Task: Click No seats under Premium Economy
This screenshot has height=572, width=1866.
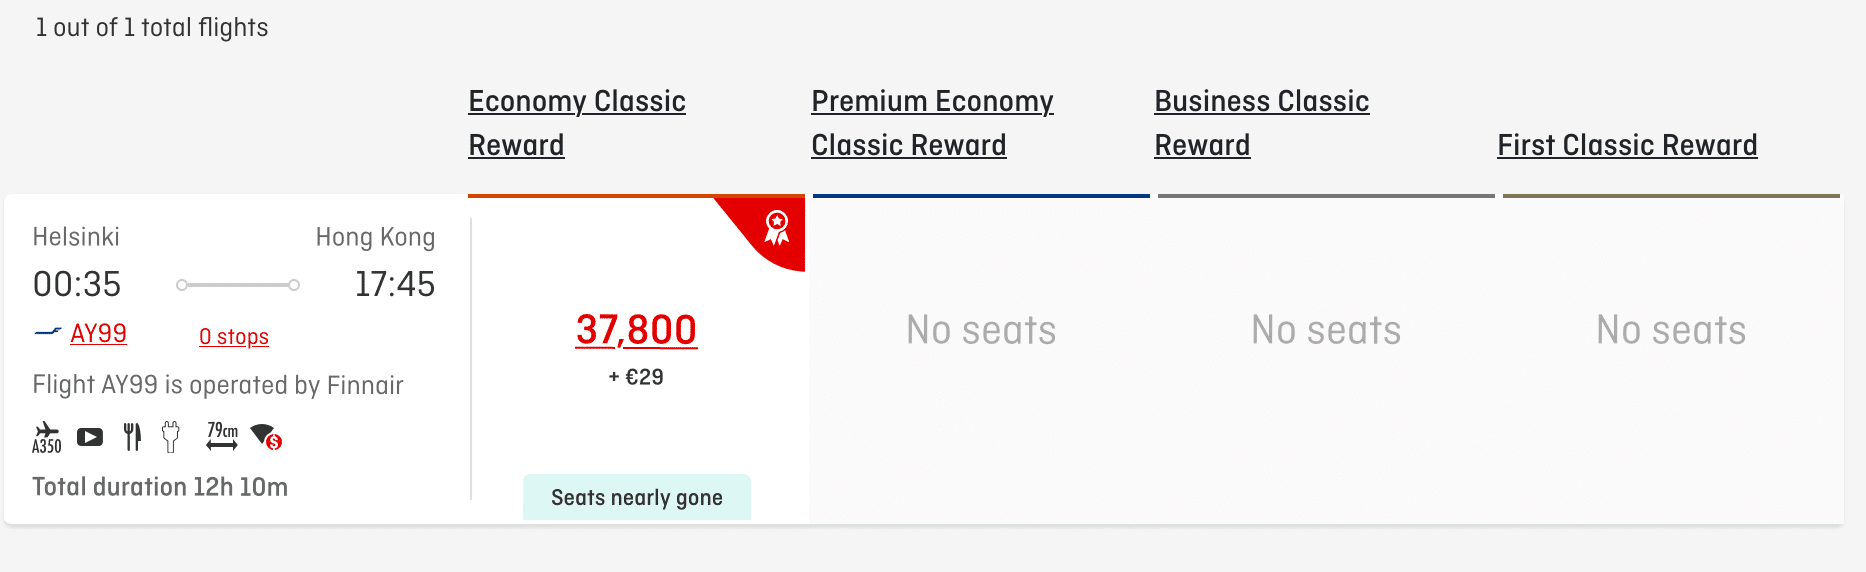Action: (x=980, y=330)
